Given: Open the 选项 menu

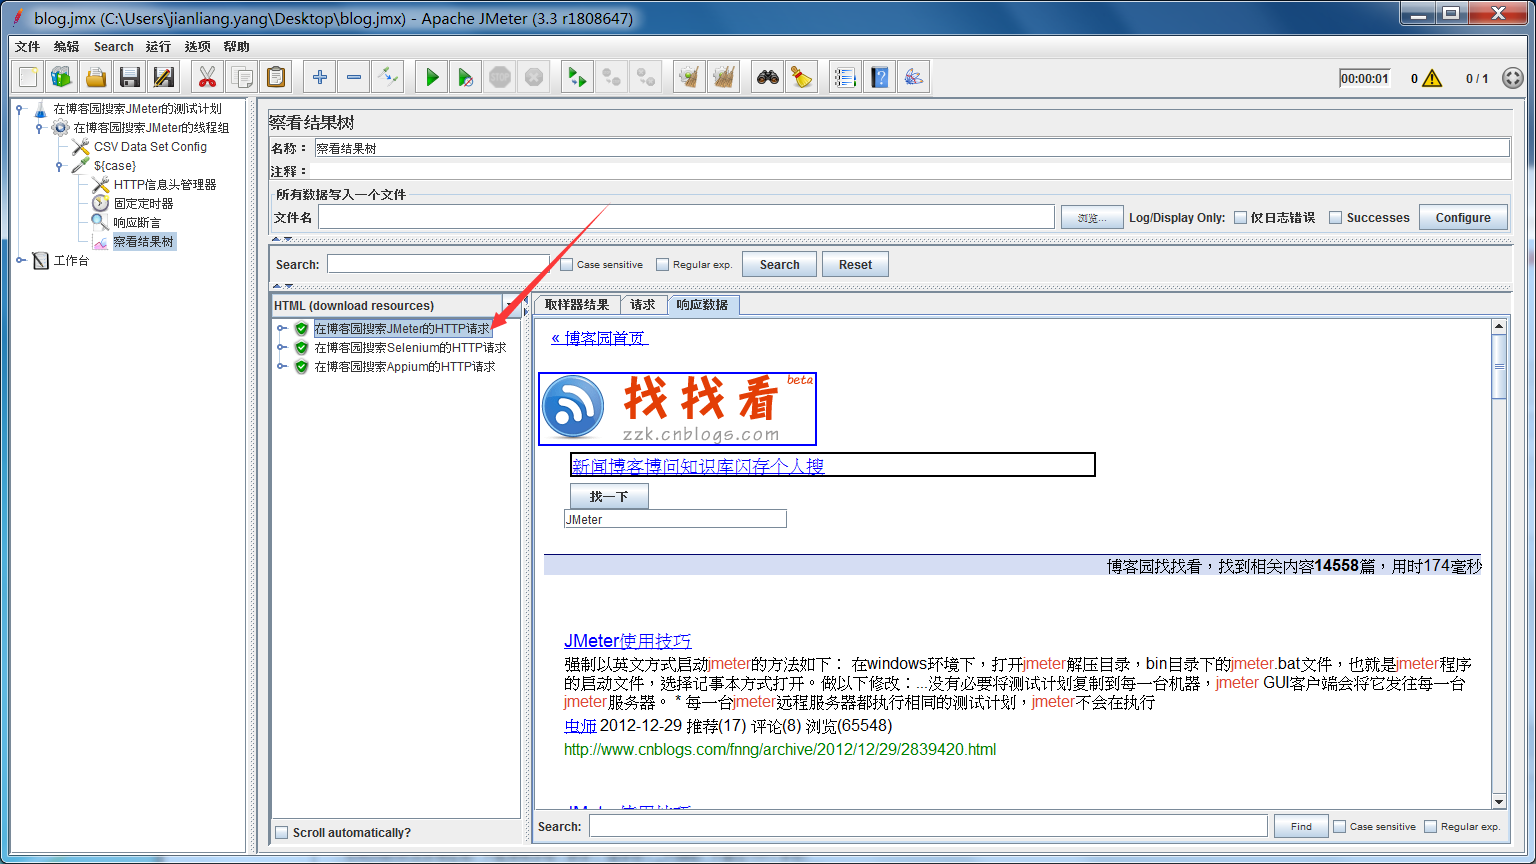Looking at the screenshot, I should pyautogui.click(x=198, y=47).
